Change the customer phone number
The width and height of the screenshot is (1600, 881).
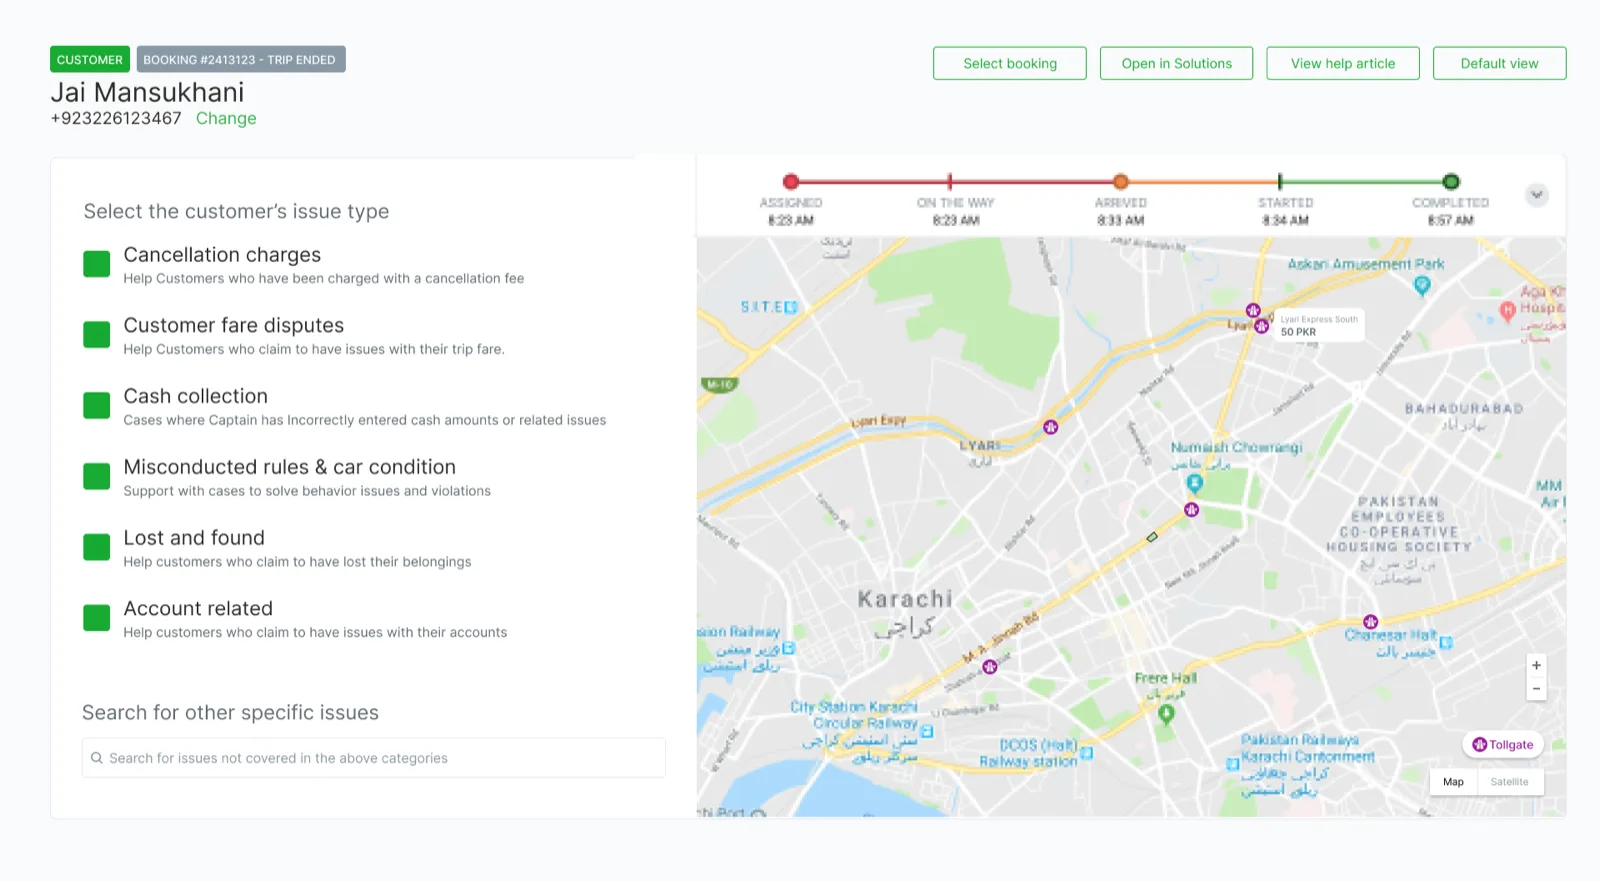click(226, 118)
